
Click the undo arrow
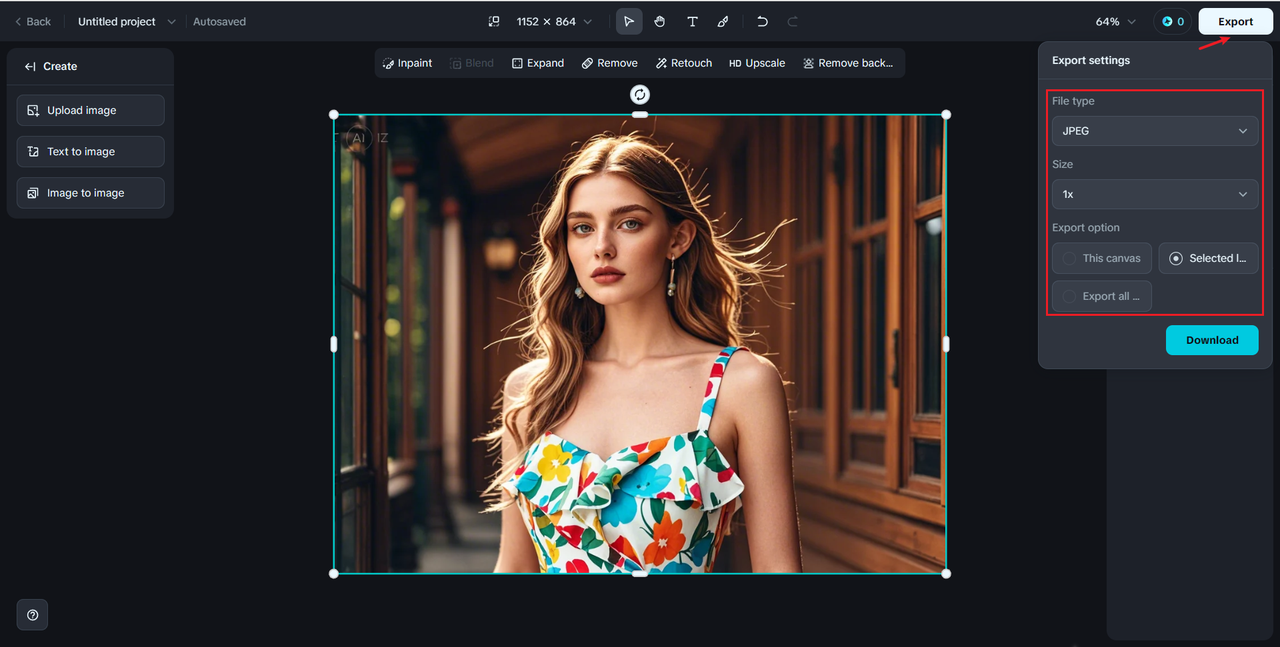pyautogui.click(x=762, y=21)
